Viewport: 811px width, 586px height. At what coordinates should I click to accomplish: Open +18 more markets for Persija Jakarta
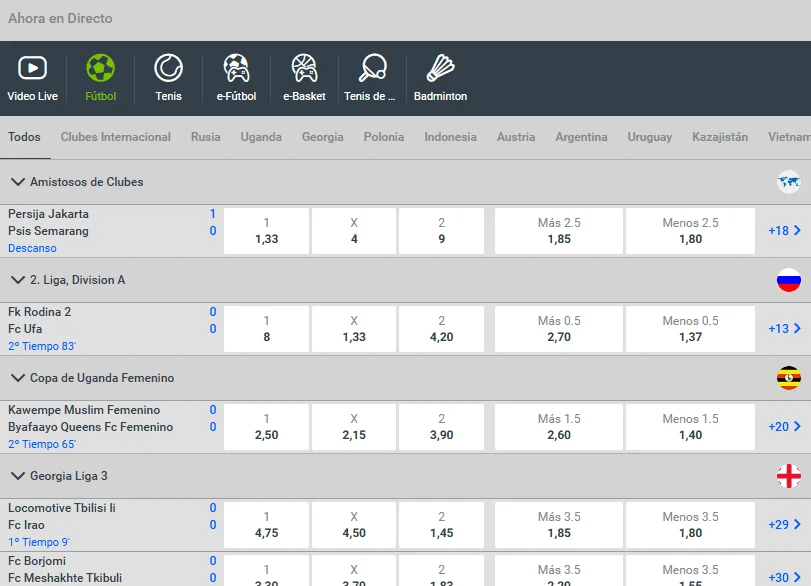(785, 231)
